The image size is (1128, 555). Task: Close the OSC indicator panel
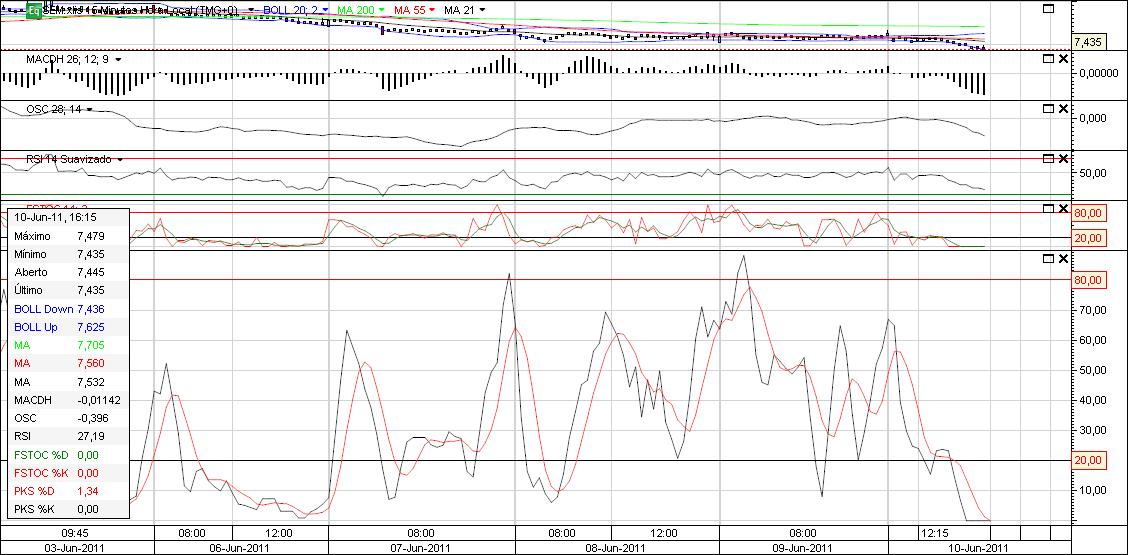(1063, 108)
